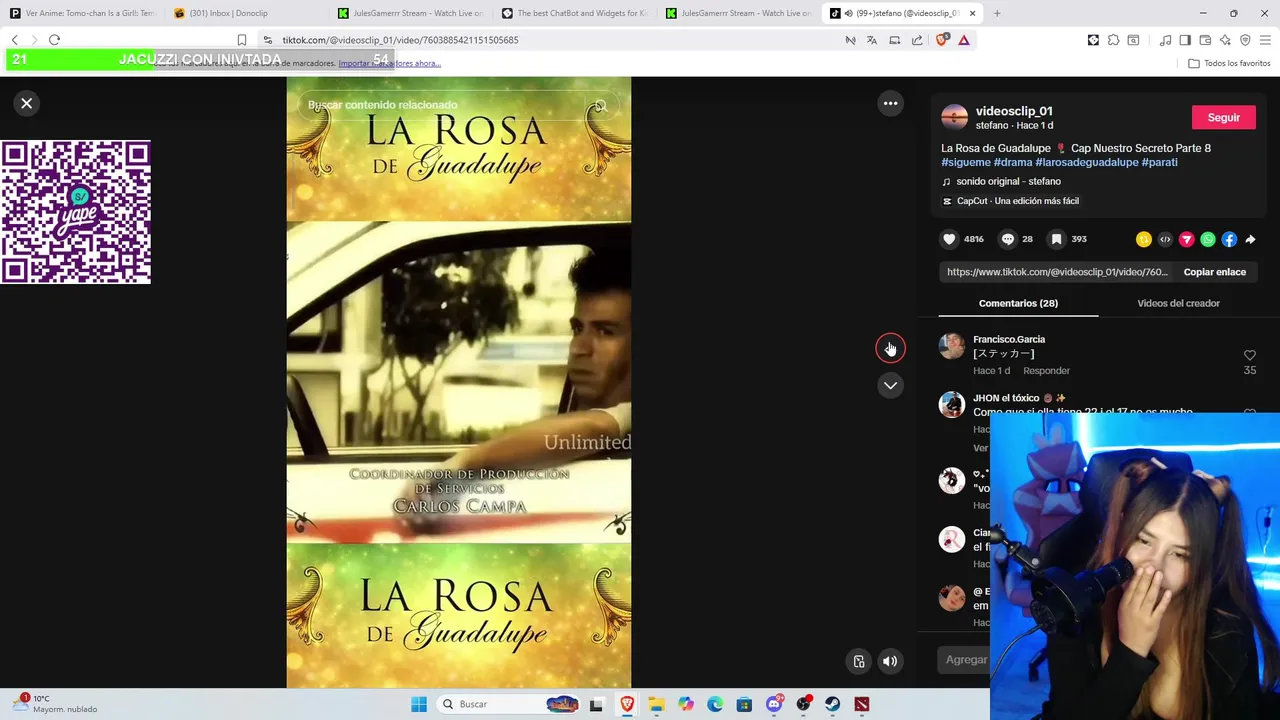The height and width of the screenshot is (720, 1280).
Task: Open comments via the speech bubble icon
Action: (1008, 239)
